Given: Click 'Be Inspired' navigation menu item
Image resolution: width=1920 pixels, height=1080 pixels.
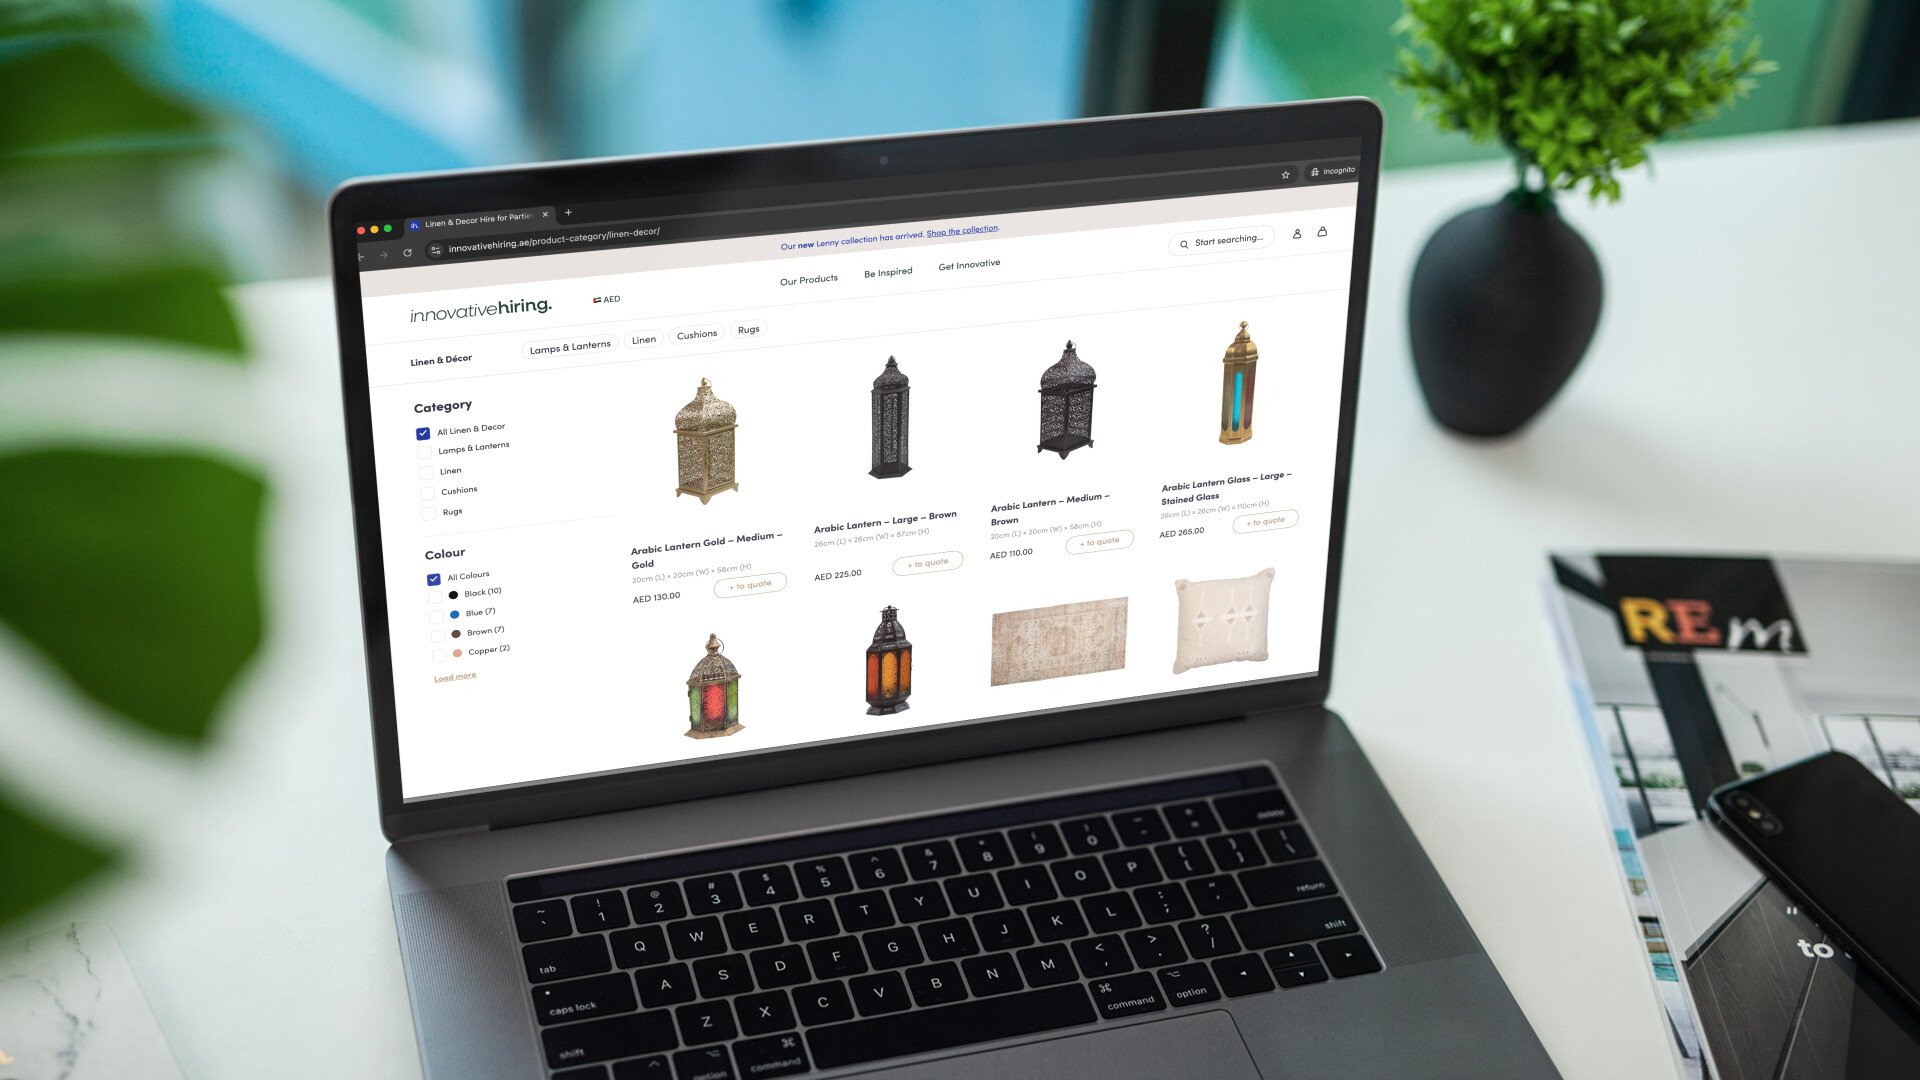Looking at the screenshot, I should pyautogui.click(x=887, y=265).
